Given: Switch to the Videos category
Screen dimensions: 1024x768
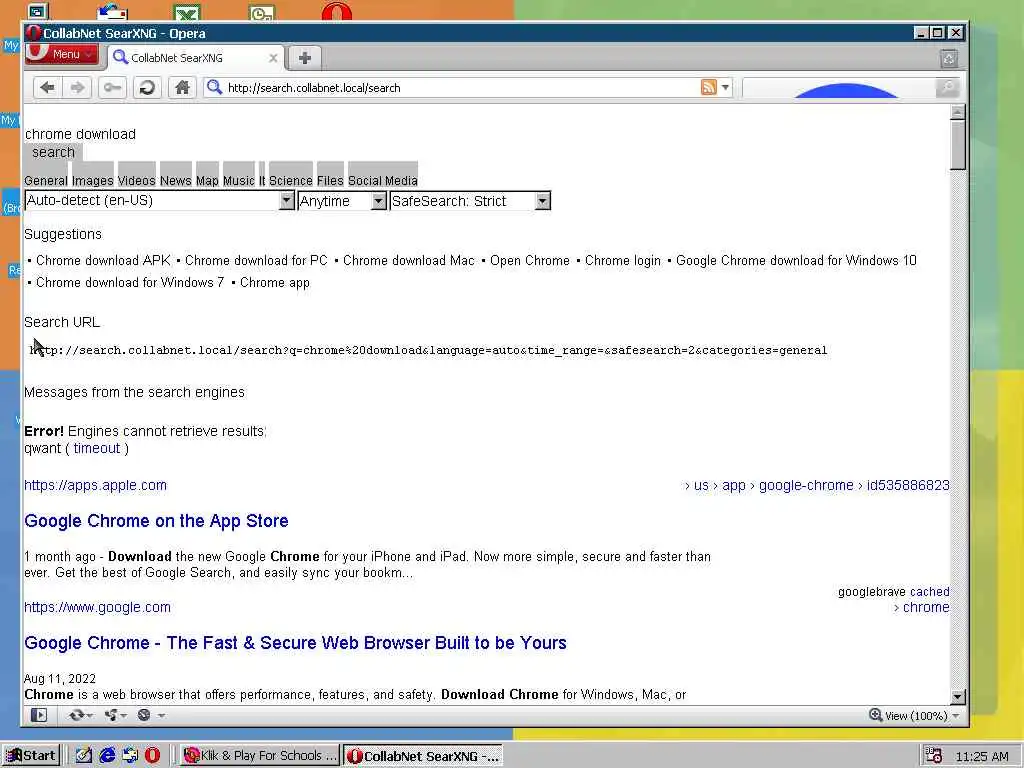Looking at the screenshot, I should 136,180.
